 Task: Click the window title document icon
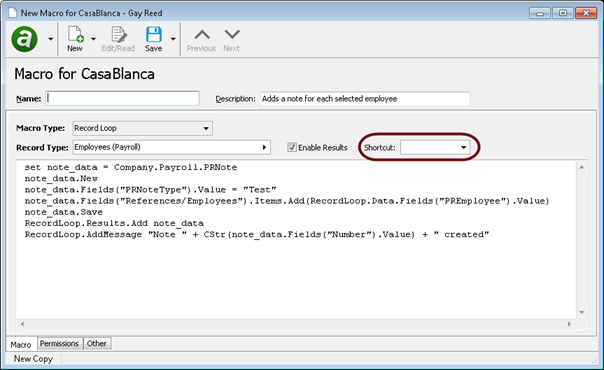13,13
